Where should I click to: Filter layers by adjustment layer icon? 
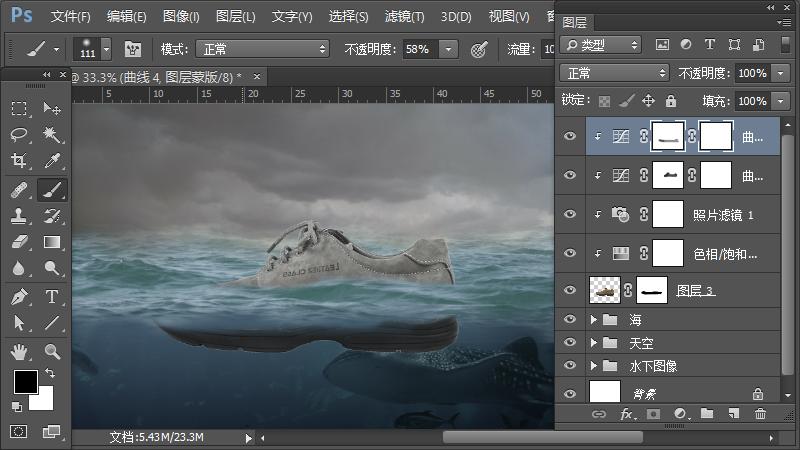(686, 45)
